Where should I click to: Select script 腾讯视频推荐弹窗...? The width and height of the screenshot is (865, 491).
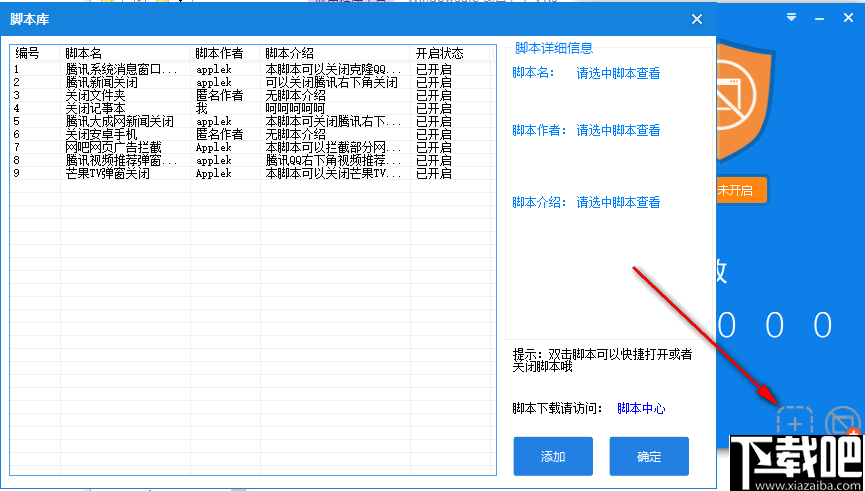click(x=121, y=161)
